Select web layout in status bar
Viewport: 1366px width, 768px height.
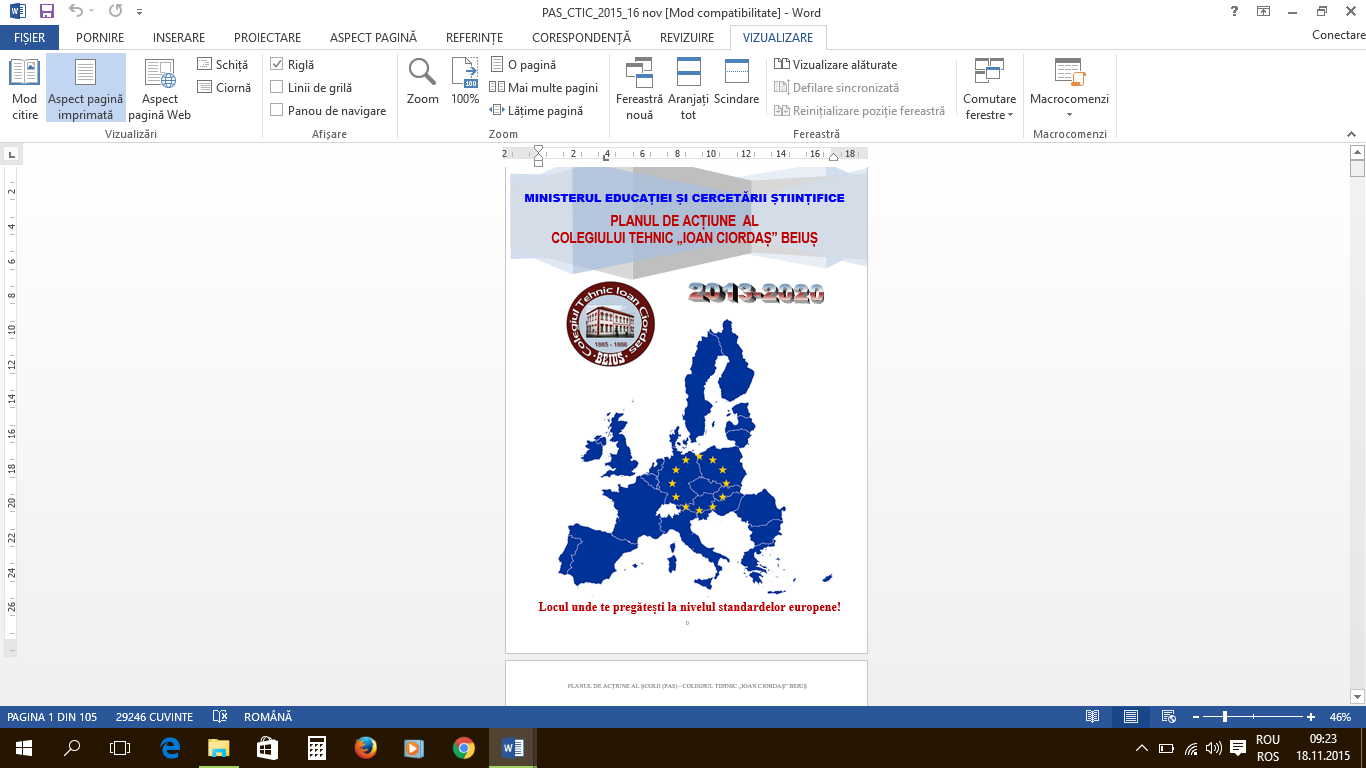coord(1168,717)
